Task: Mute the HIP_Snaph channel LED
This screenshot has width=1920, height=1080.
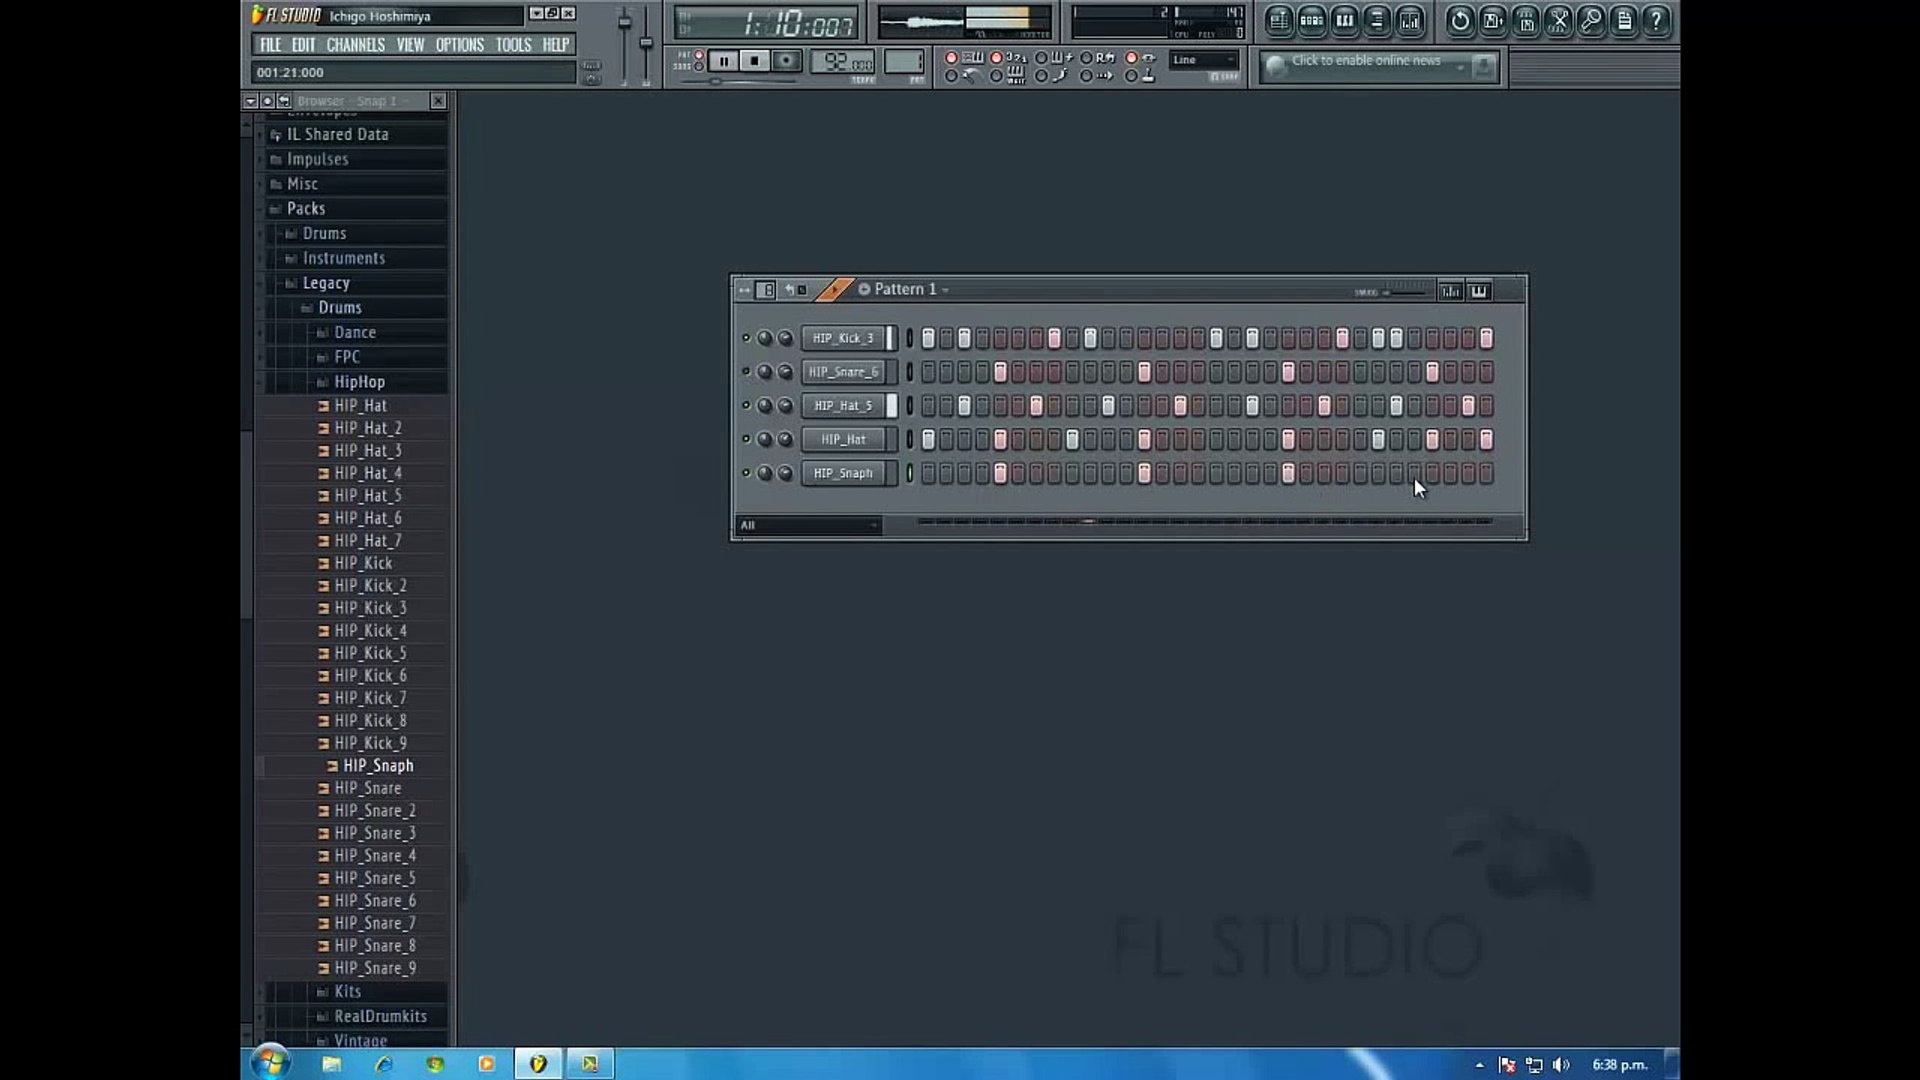Action: tap(746, 473)
